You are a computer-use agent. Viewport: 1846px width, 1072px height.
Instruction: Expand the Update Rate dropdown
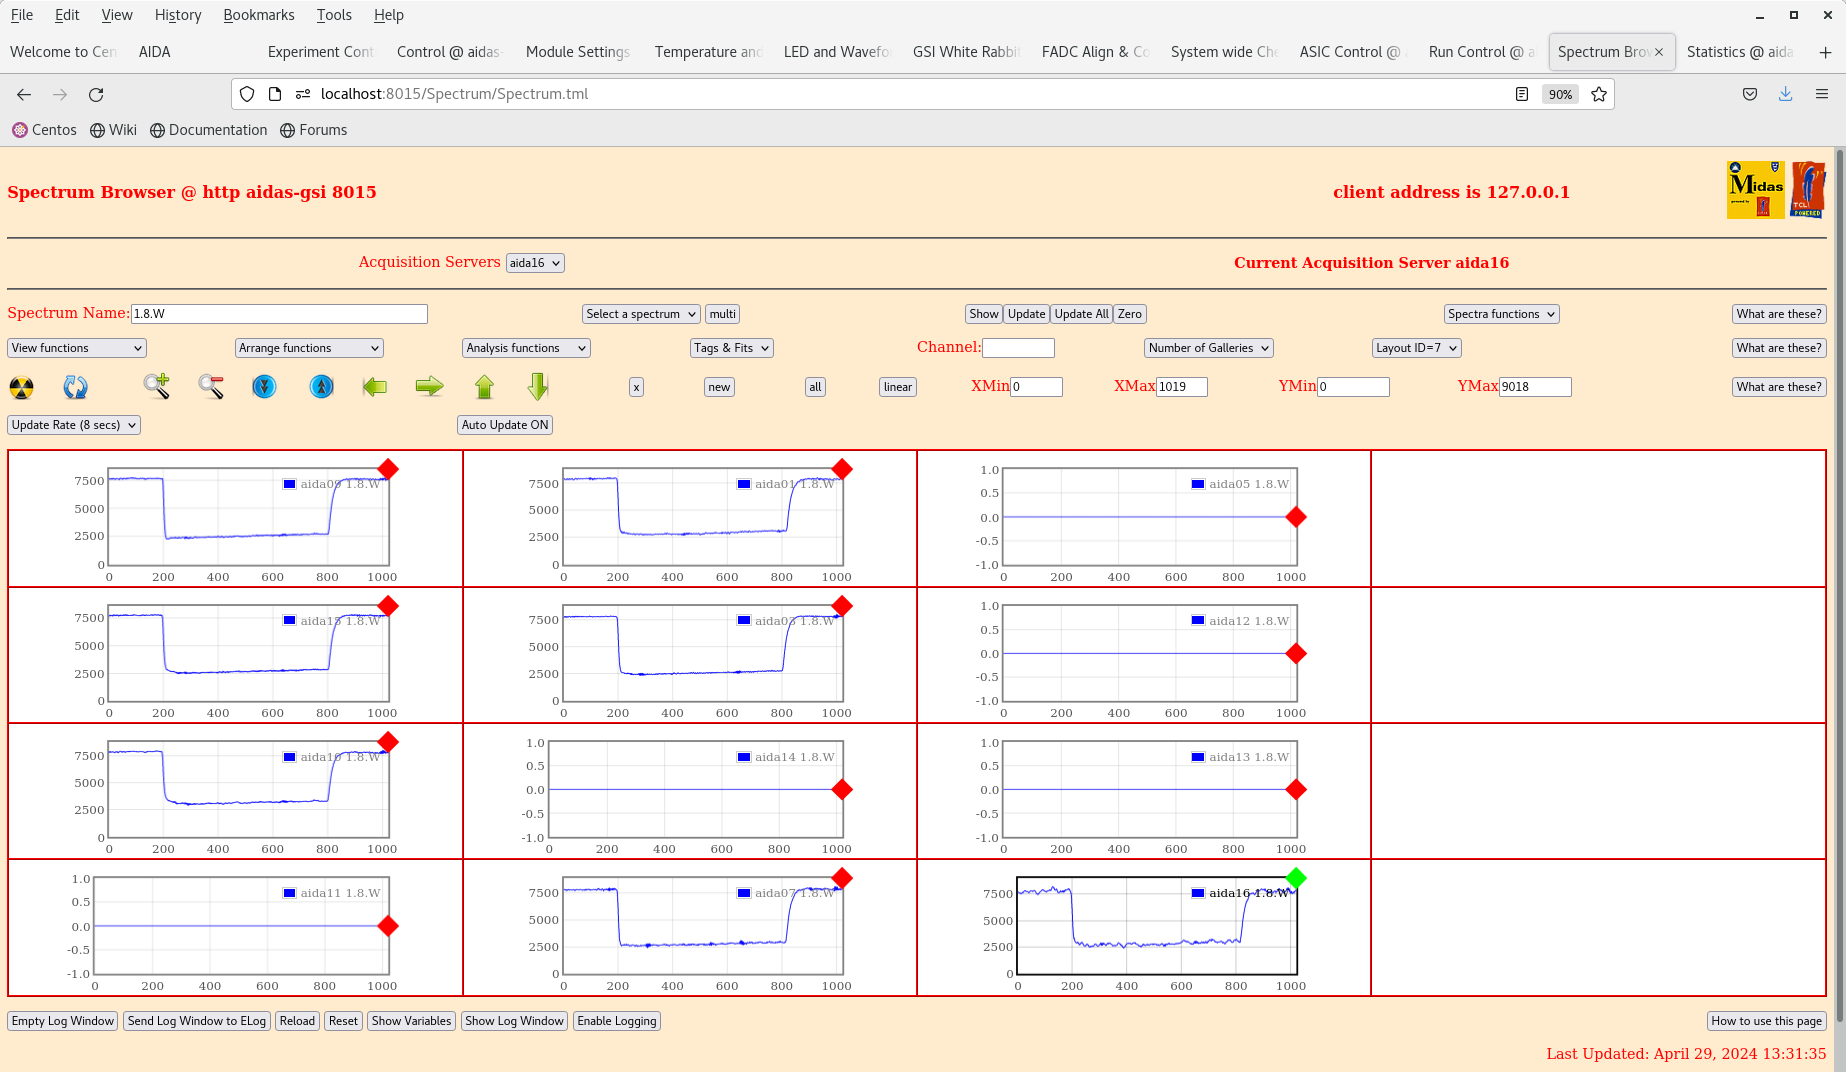(x=74, y=425)
